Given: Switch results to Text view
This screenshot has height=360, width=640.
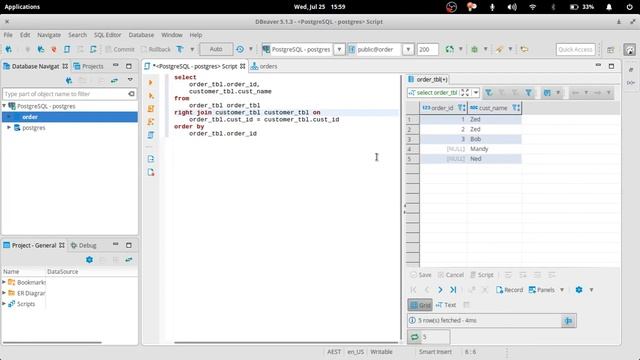Looking at the screenshot, I should coord(446,305).
